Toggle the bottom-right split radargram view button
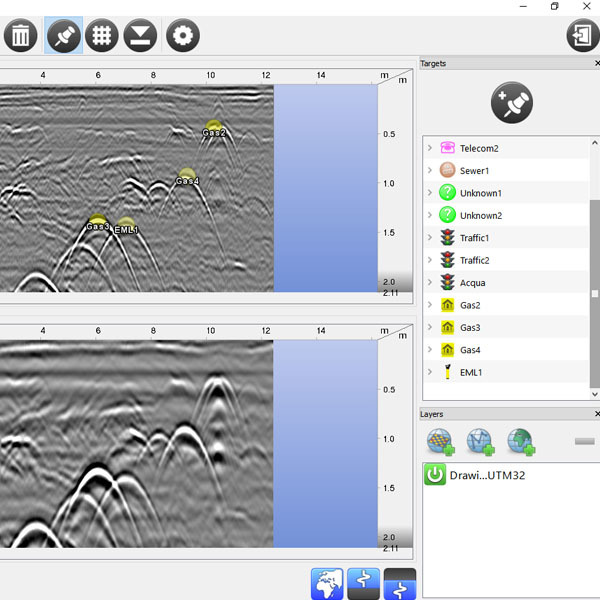600x600 pixels. coord(400,583)
